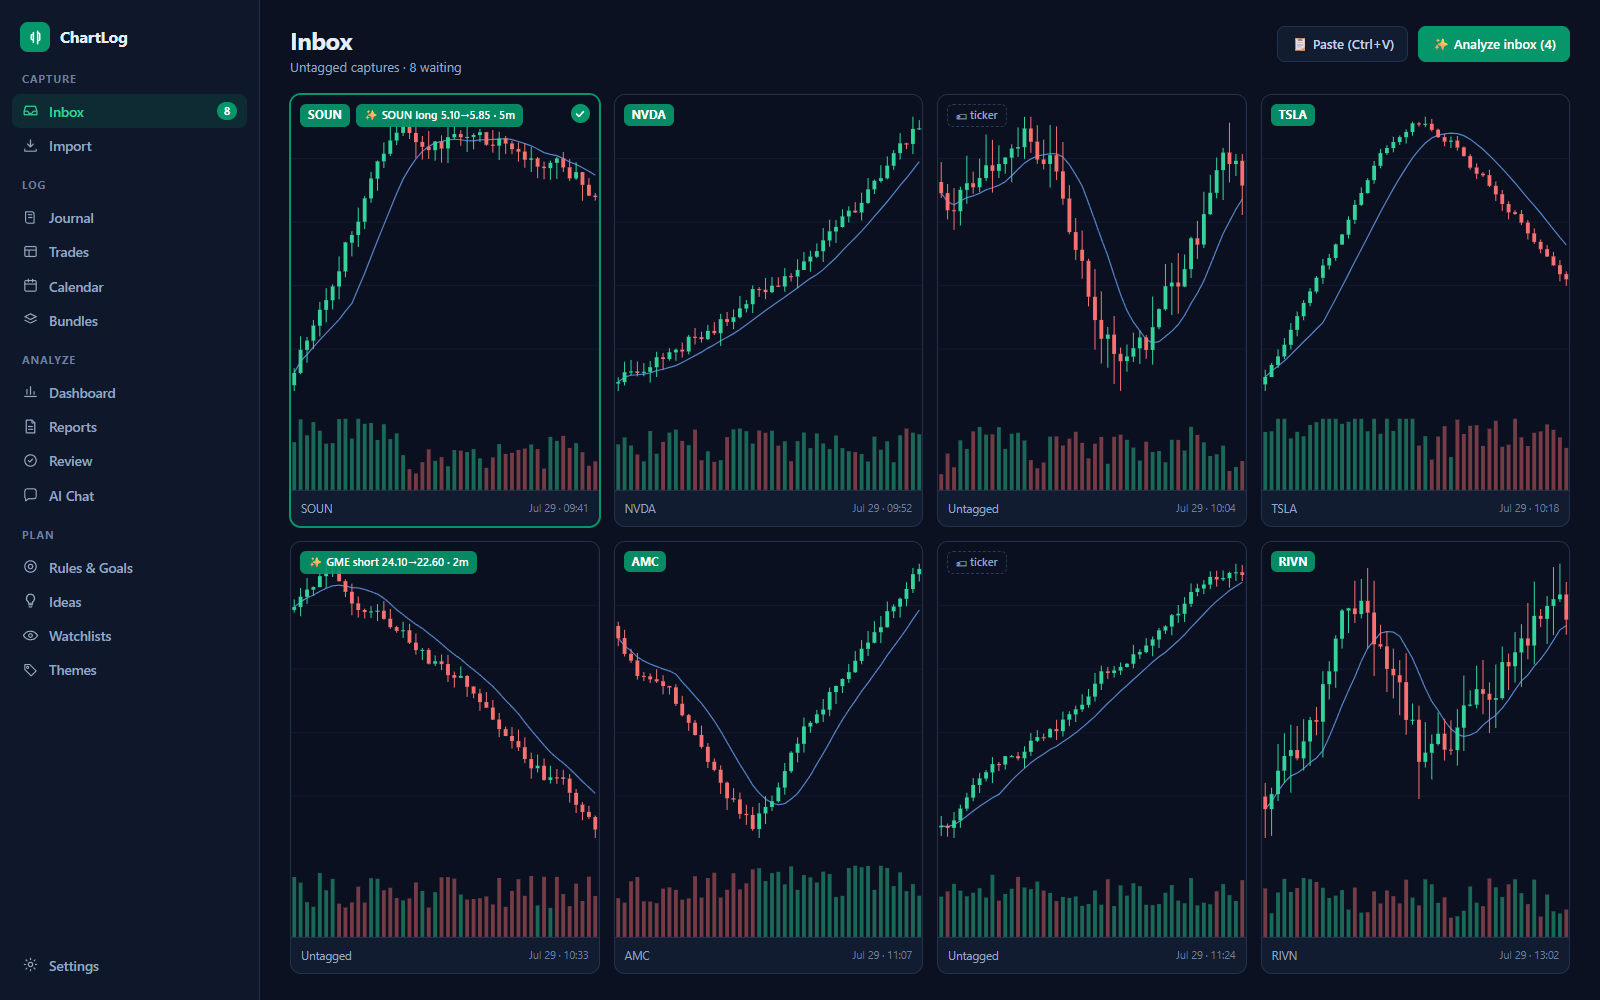Deselect the SOUN capture checkmark
This screenshot has width=1600, height=1000.
pyautogui.click(x=580, y=114)
